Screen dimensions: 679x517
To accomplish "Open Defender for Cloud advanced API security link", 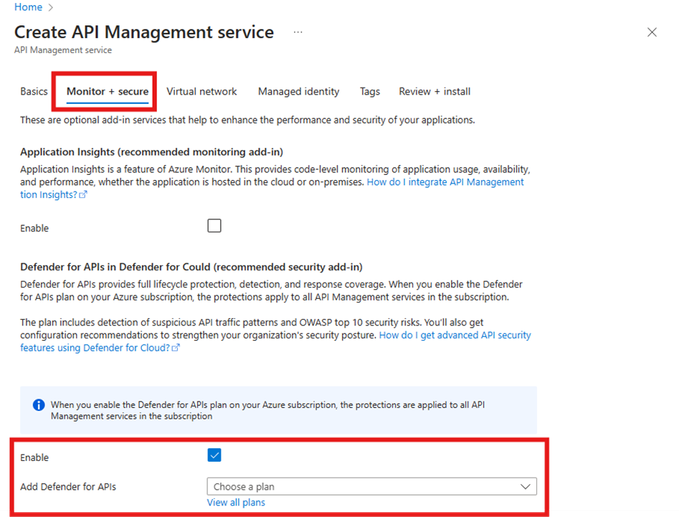I will click(x=455, y=335).
